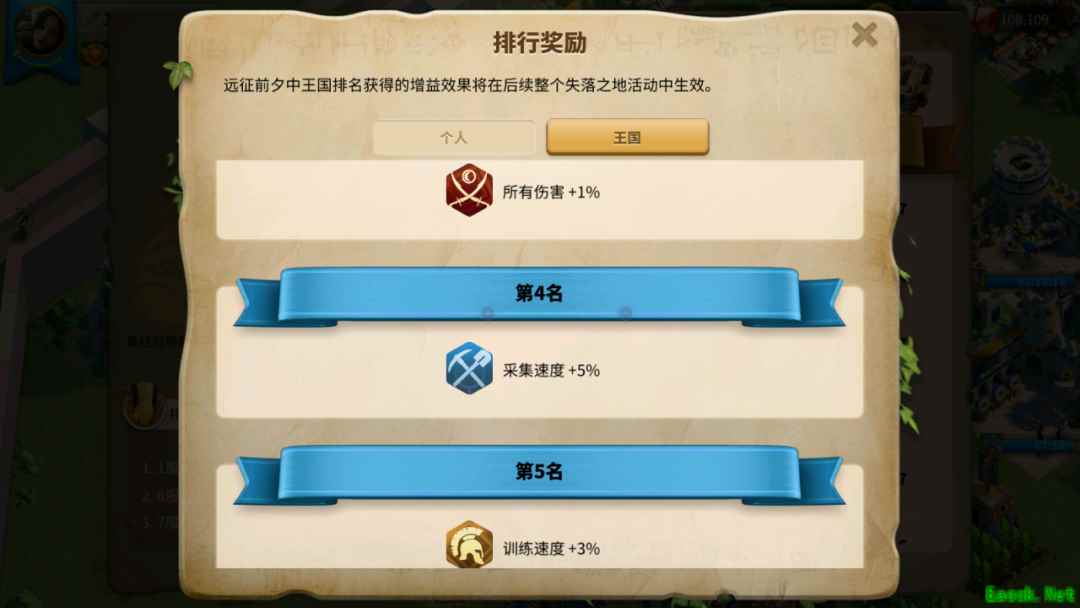1080x608 pixels.
Task: Click the 采集速度 +5% reward label
Action: pos(551,370)
